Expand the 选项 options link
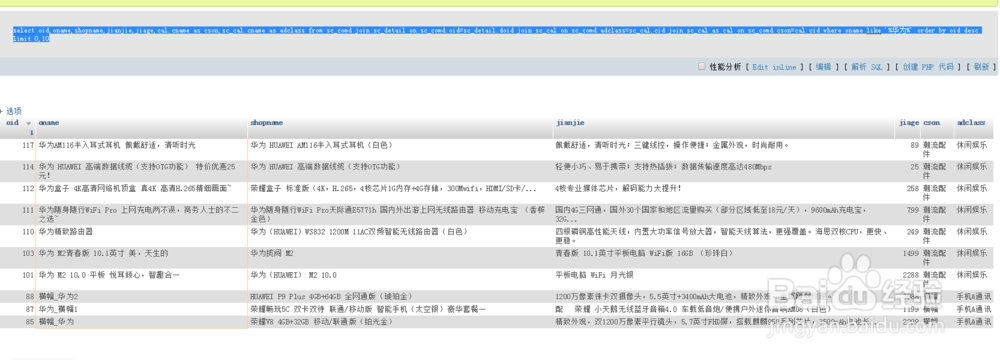The height and width of the screenshot is (360, 1000). [x=13, y=111]
